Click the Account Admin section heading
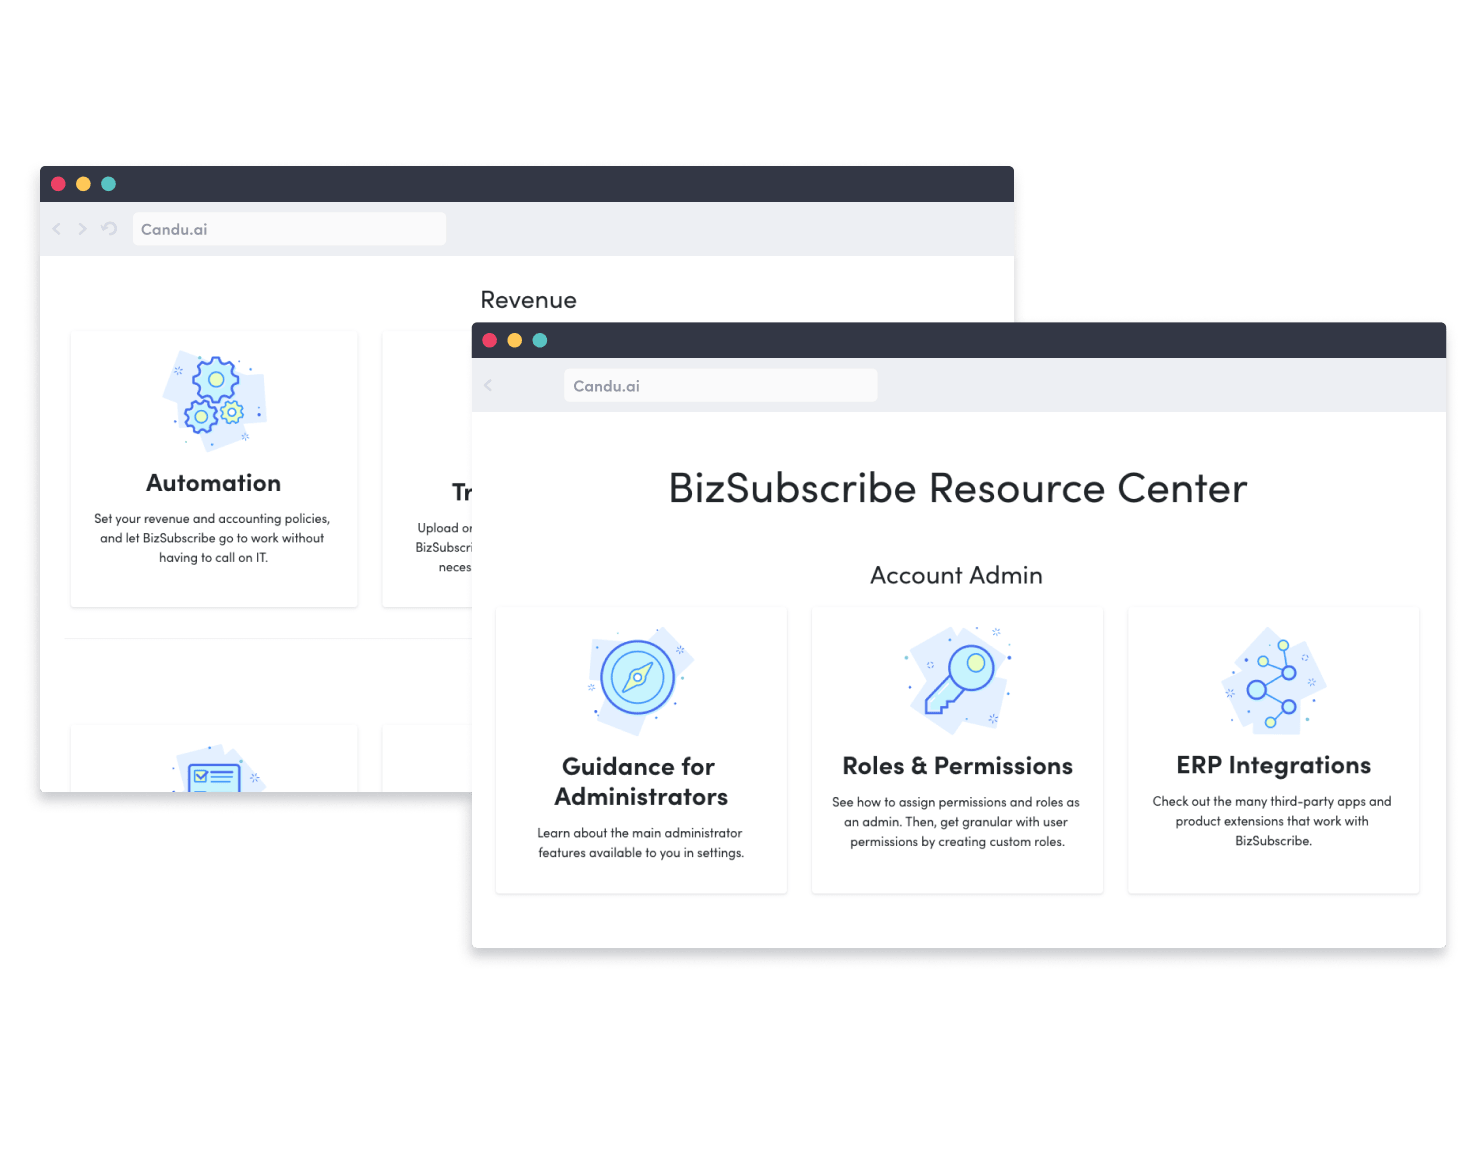 pyautogui.click(x=956, y=575)
